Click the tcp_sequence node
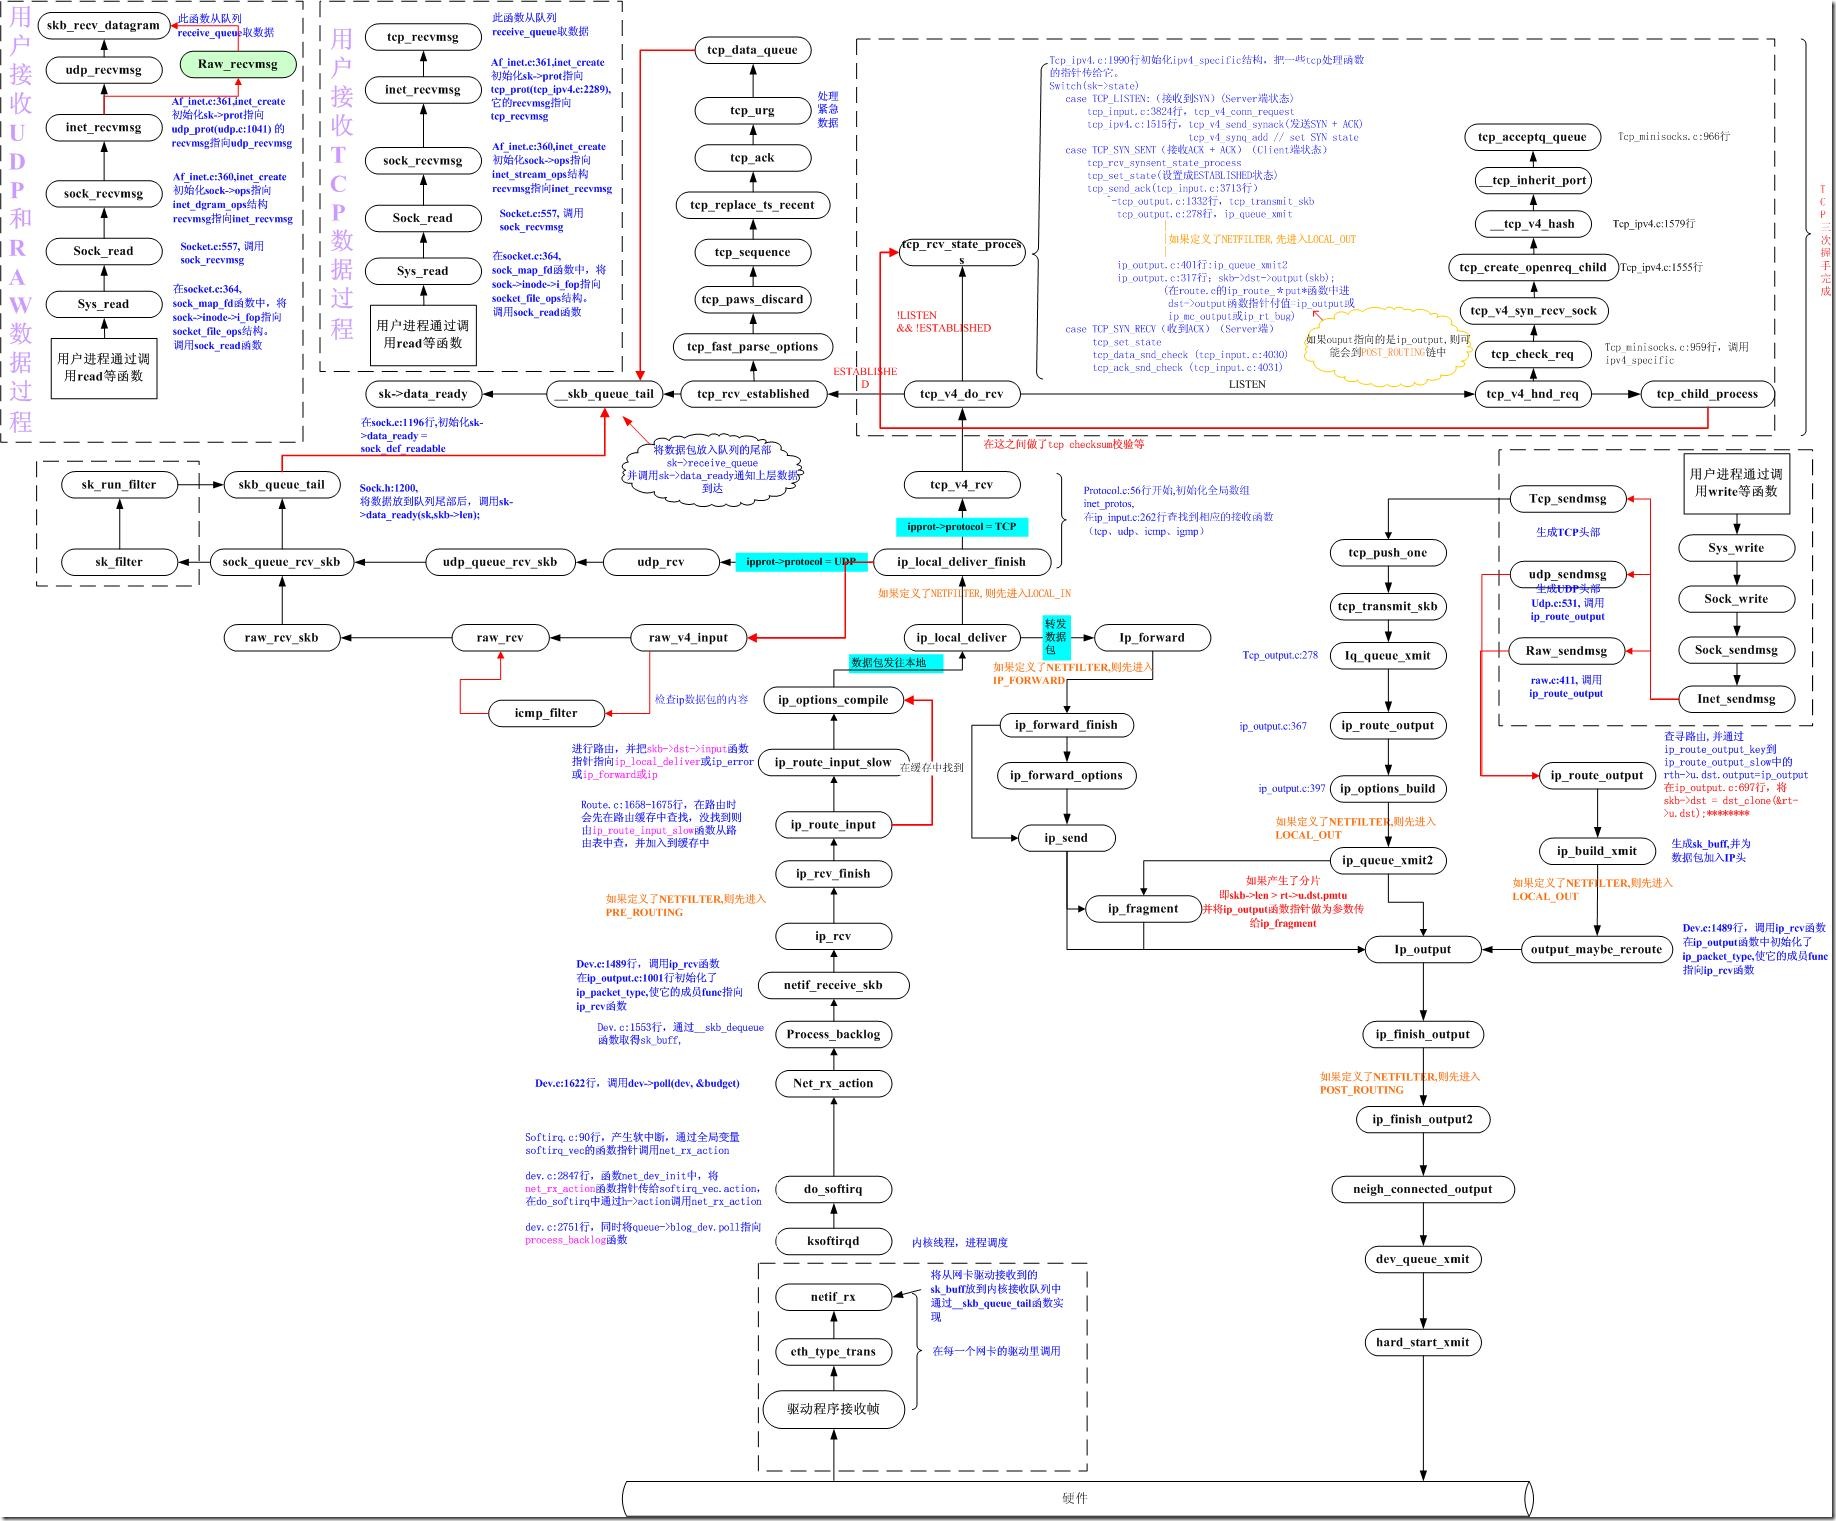 coord(752,252)
